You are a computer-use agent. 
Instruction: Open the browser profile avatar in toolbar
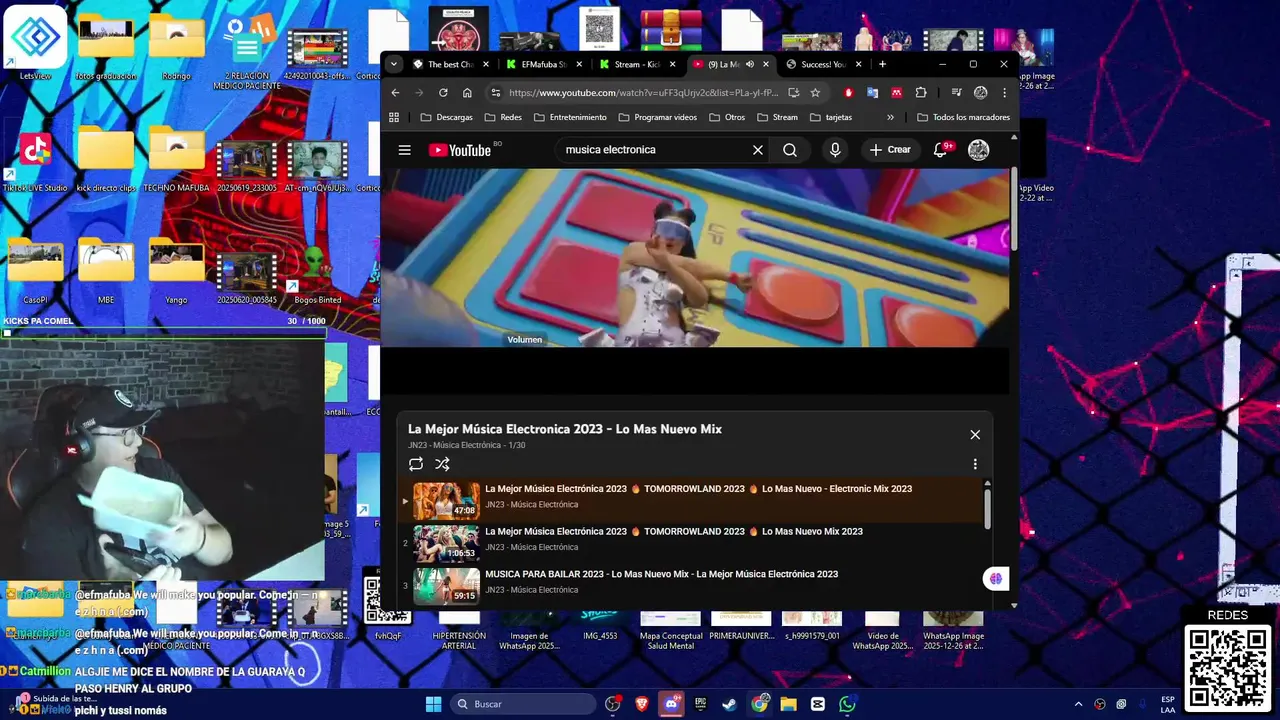pos(981,92)
